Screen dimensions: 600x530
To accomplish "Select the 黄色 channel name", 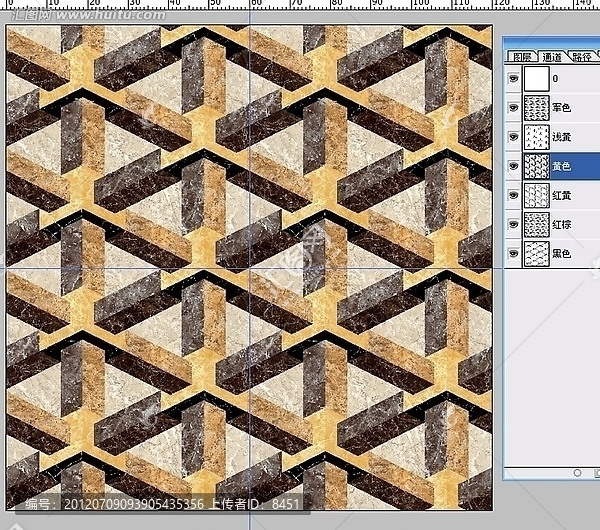I will pos(561,166).
